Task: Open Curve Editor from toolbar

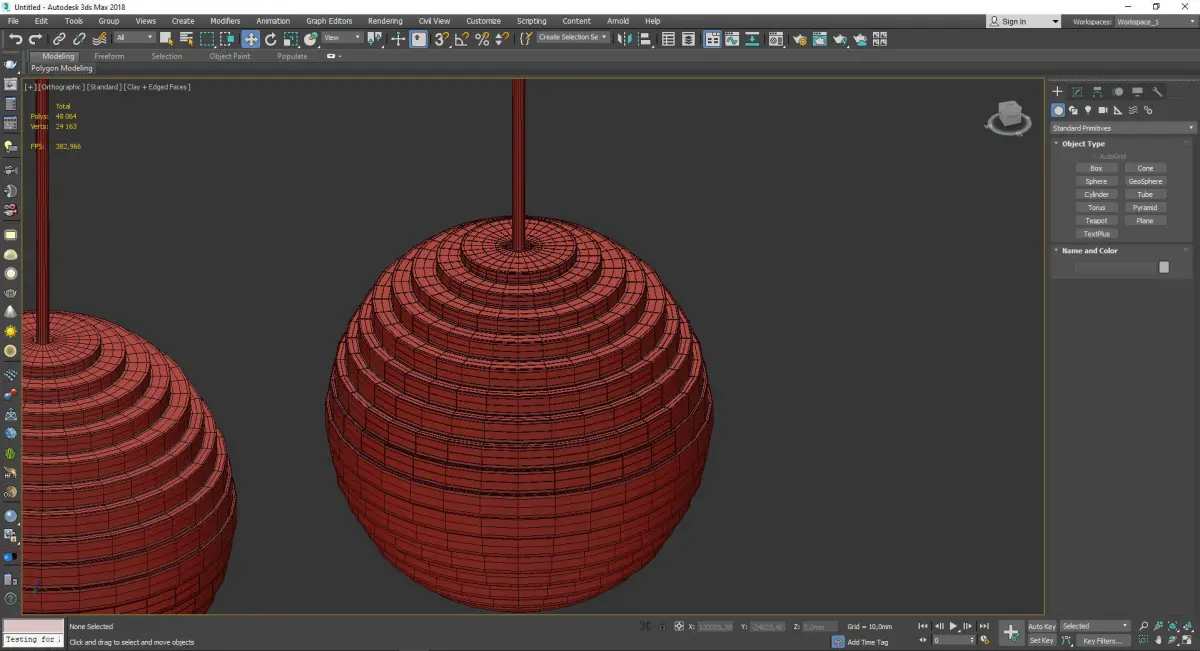Action: [x=732, y=39]
